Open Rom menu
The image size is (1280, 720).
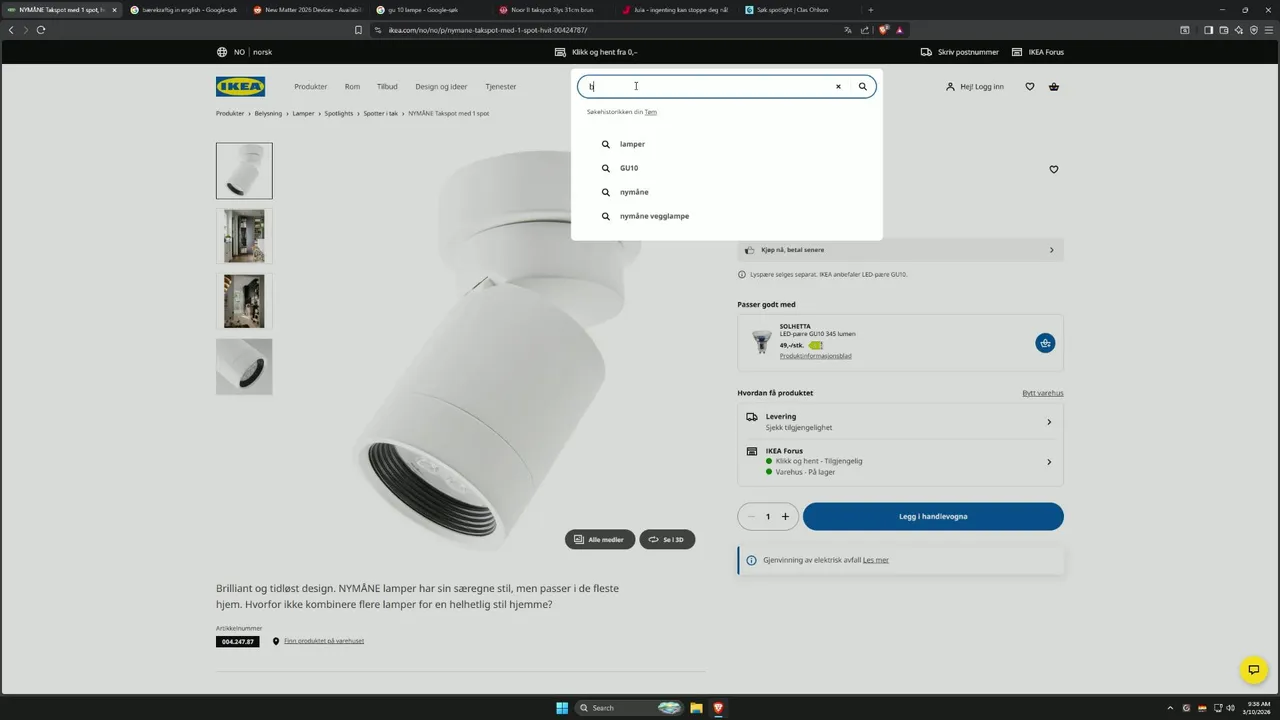coord(352,87)
